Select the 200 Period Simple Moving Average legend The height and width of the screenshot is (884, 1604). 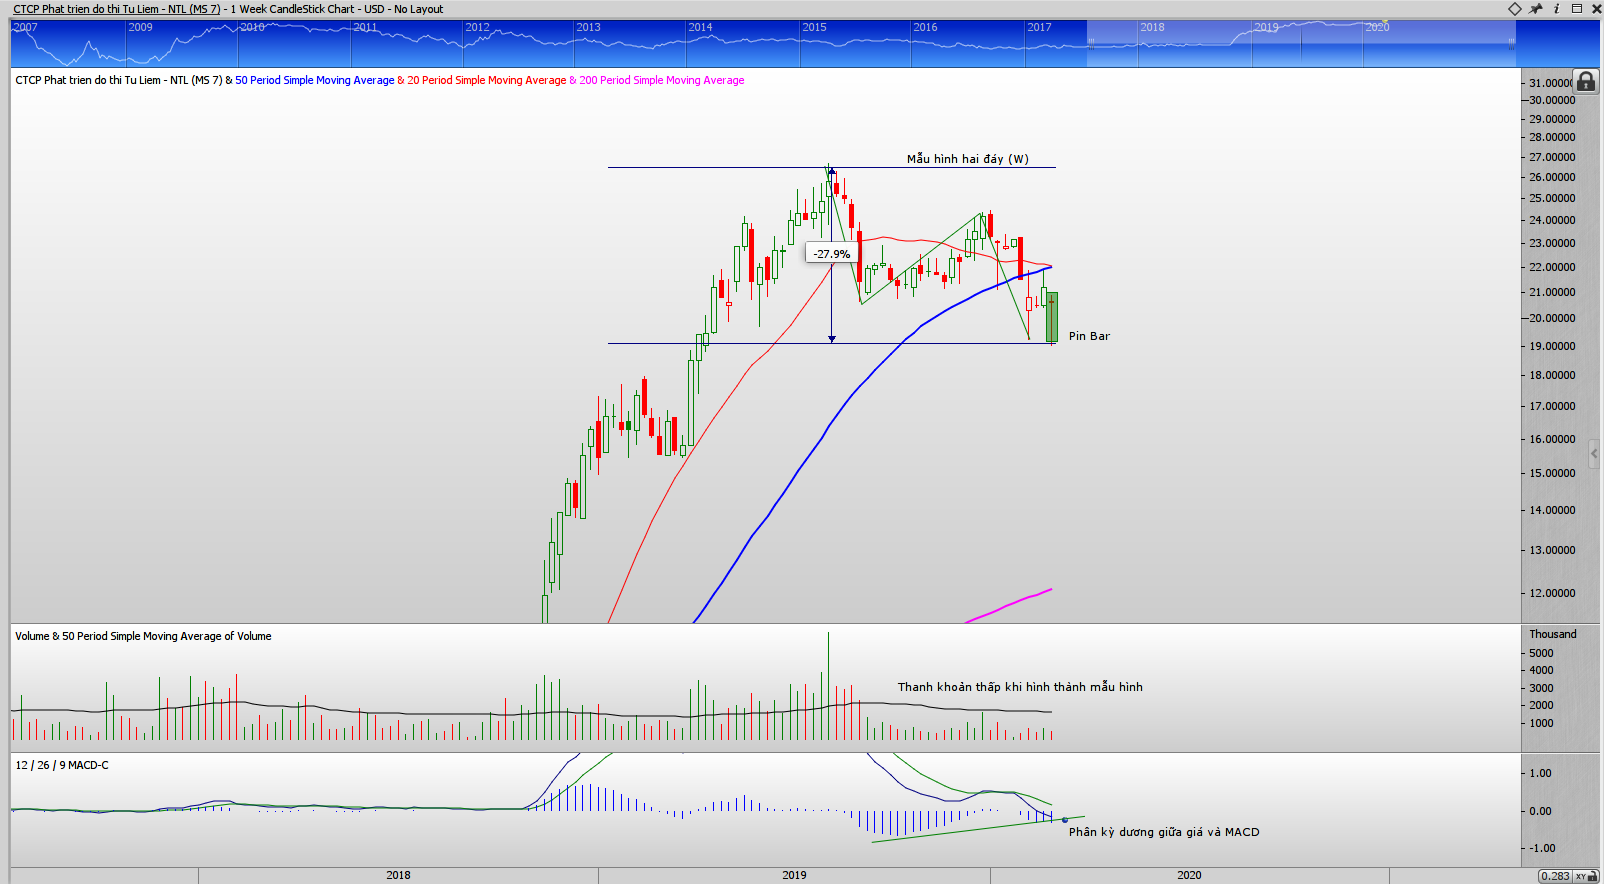[x=661, y=80]
